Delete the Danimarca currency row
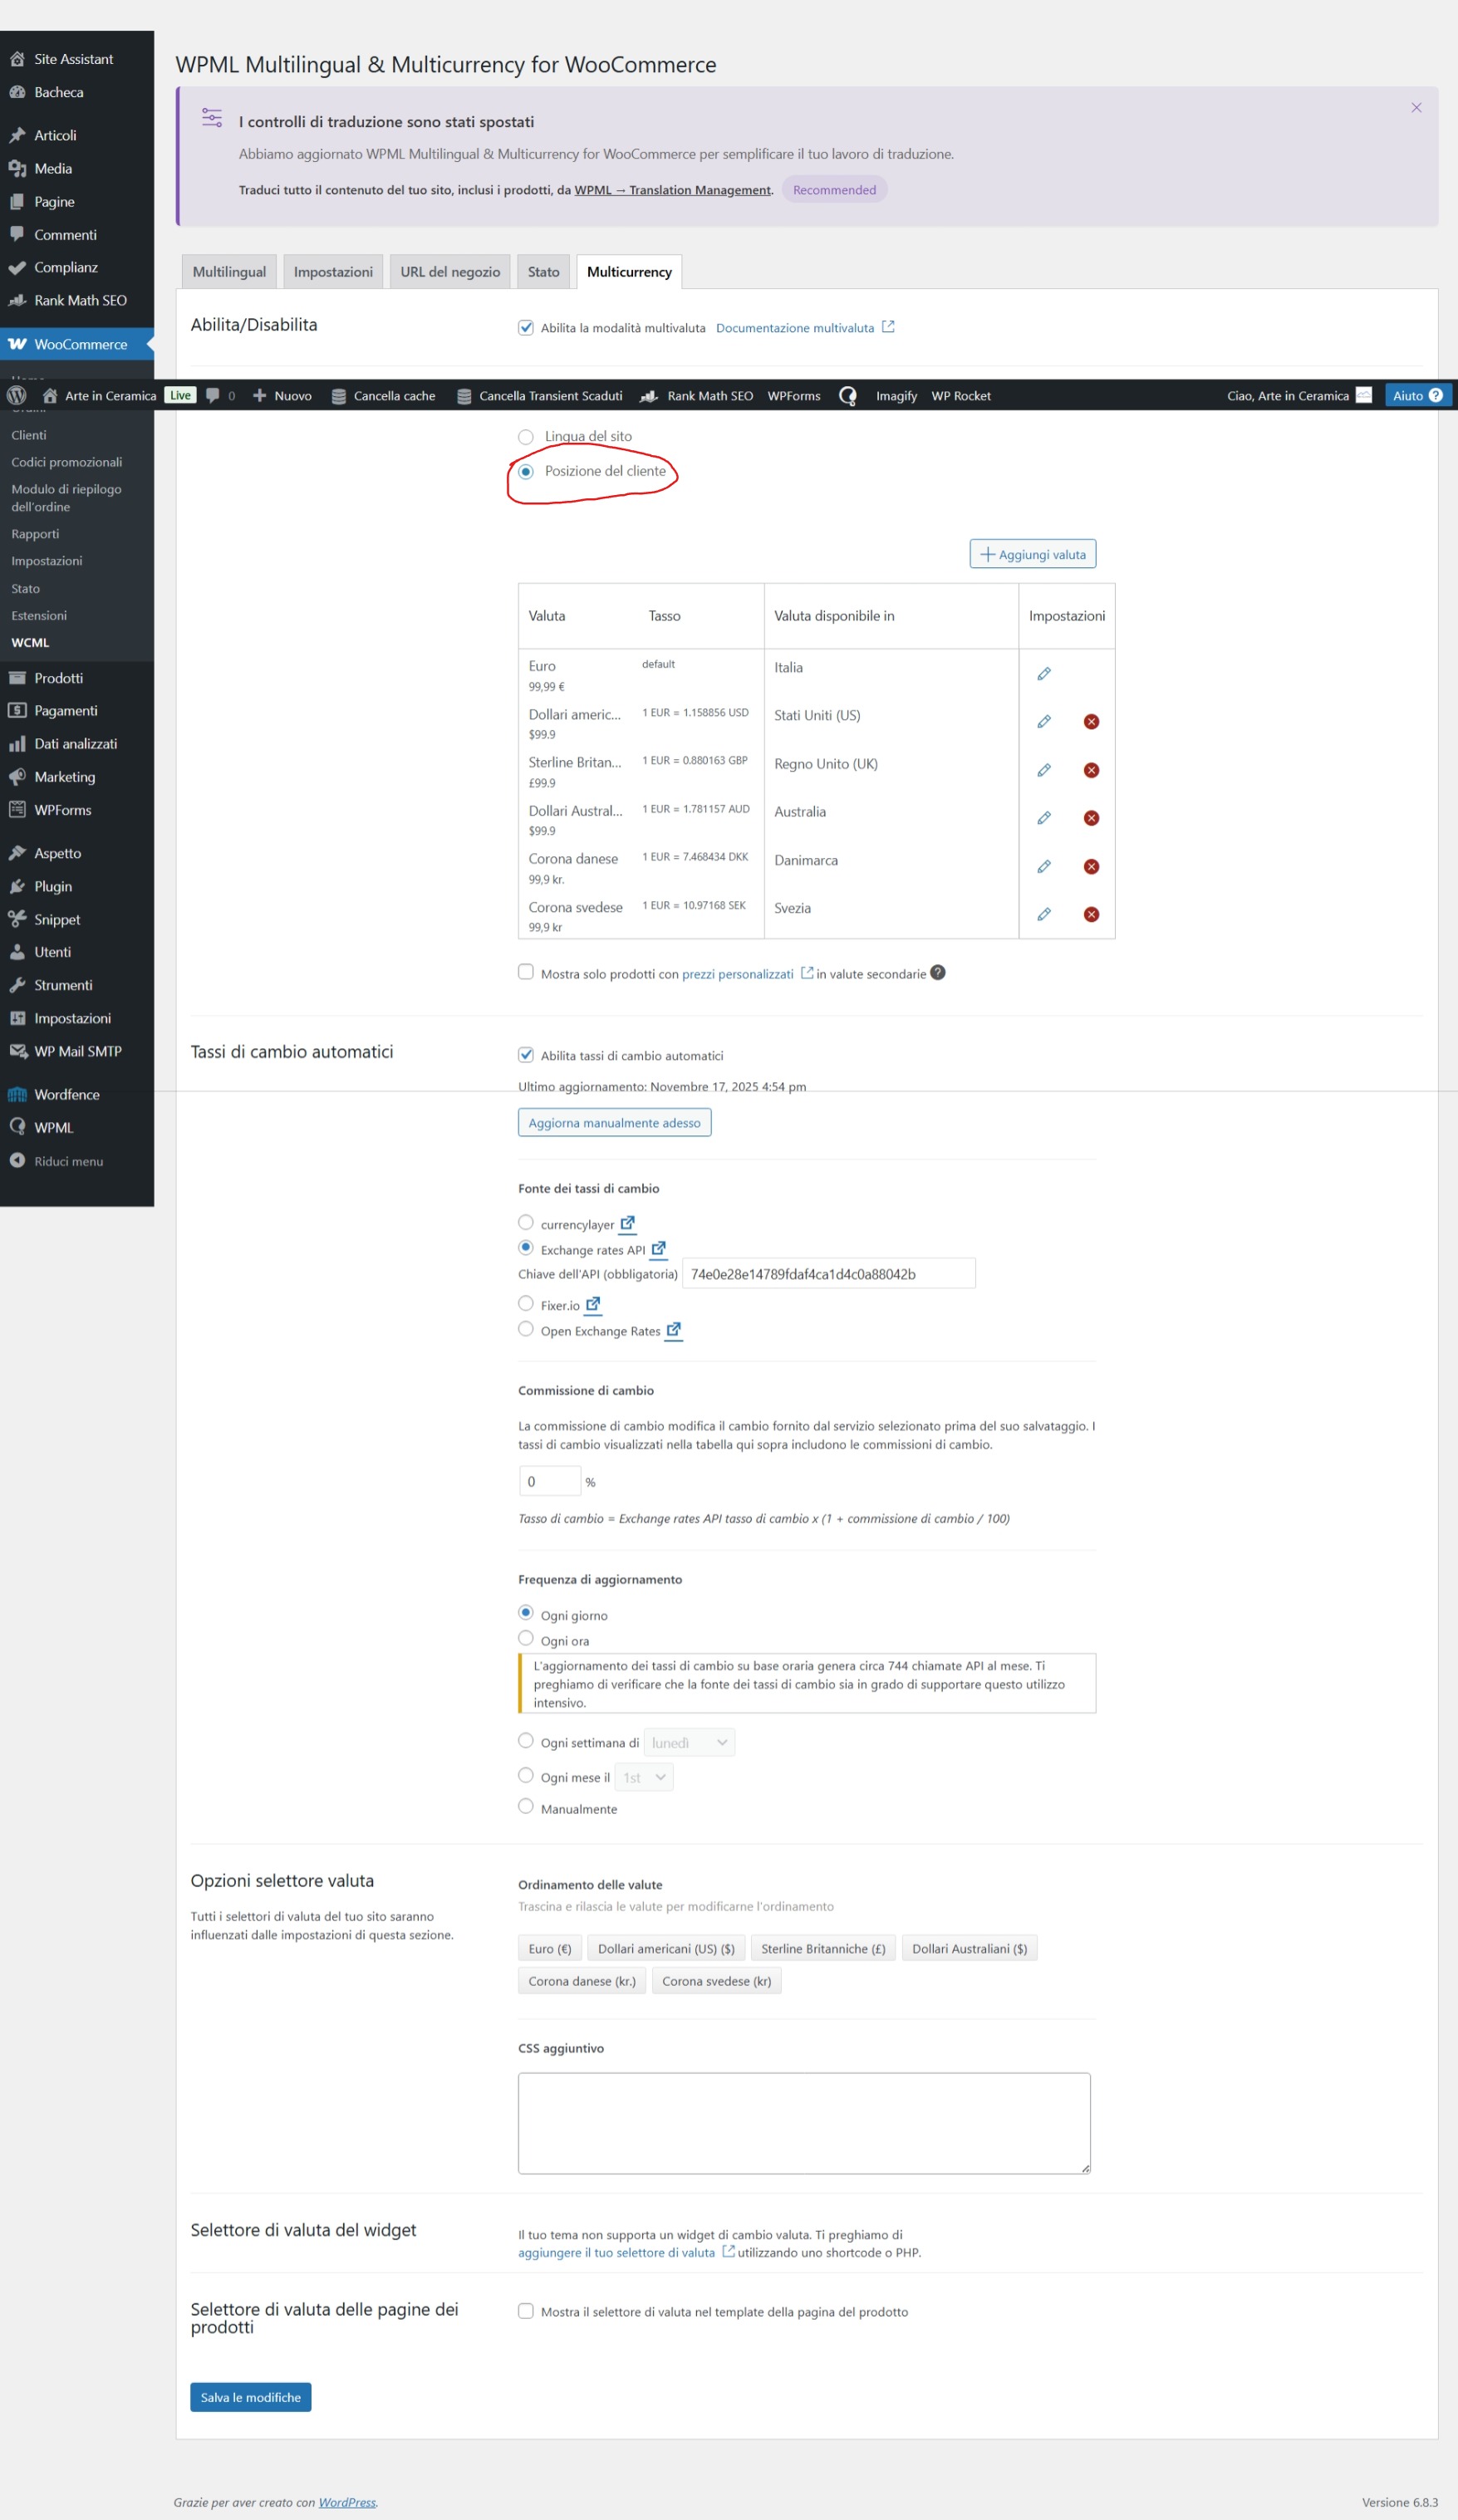 [x=1091, y=866]
